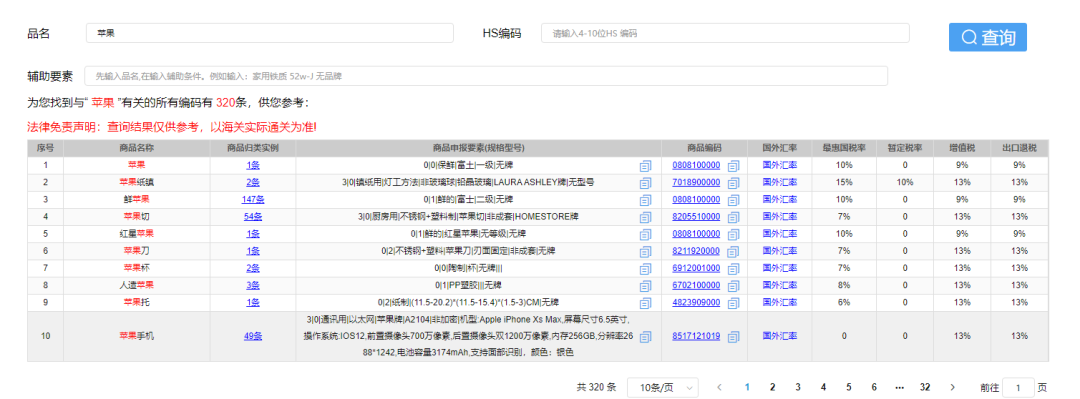1080x399 pixels.
Task: Select page 2 in pagination
Action: (x=772, y=387)
